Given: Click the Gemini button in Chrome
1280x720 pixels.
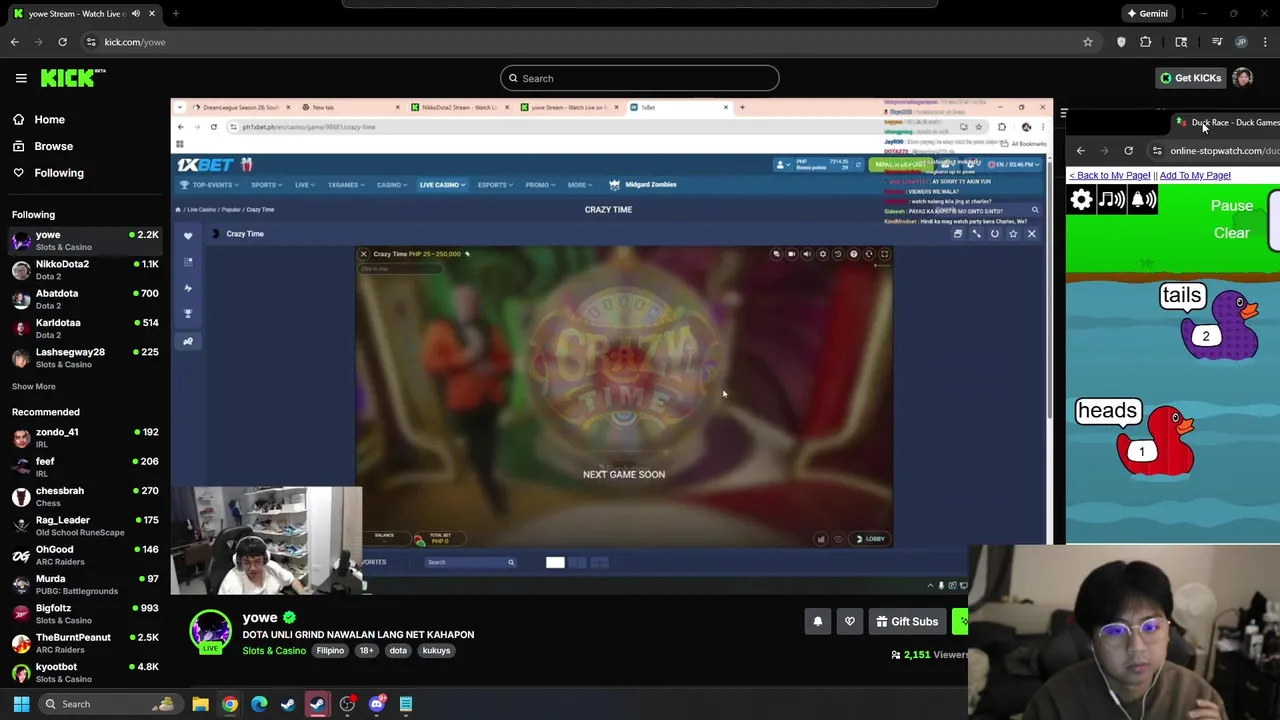Looking at the screenshot, I should click(x=1147, y=14).
